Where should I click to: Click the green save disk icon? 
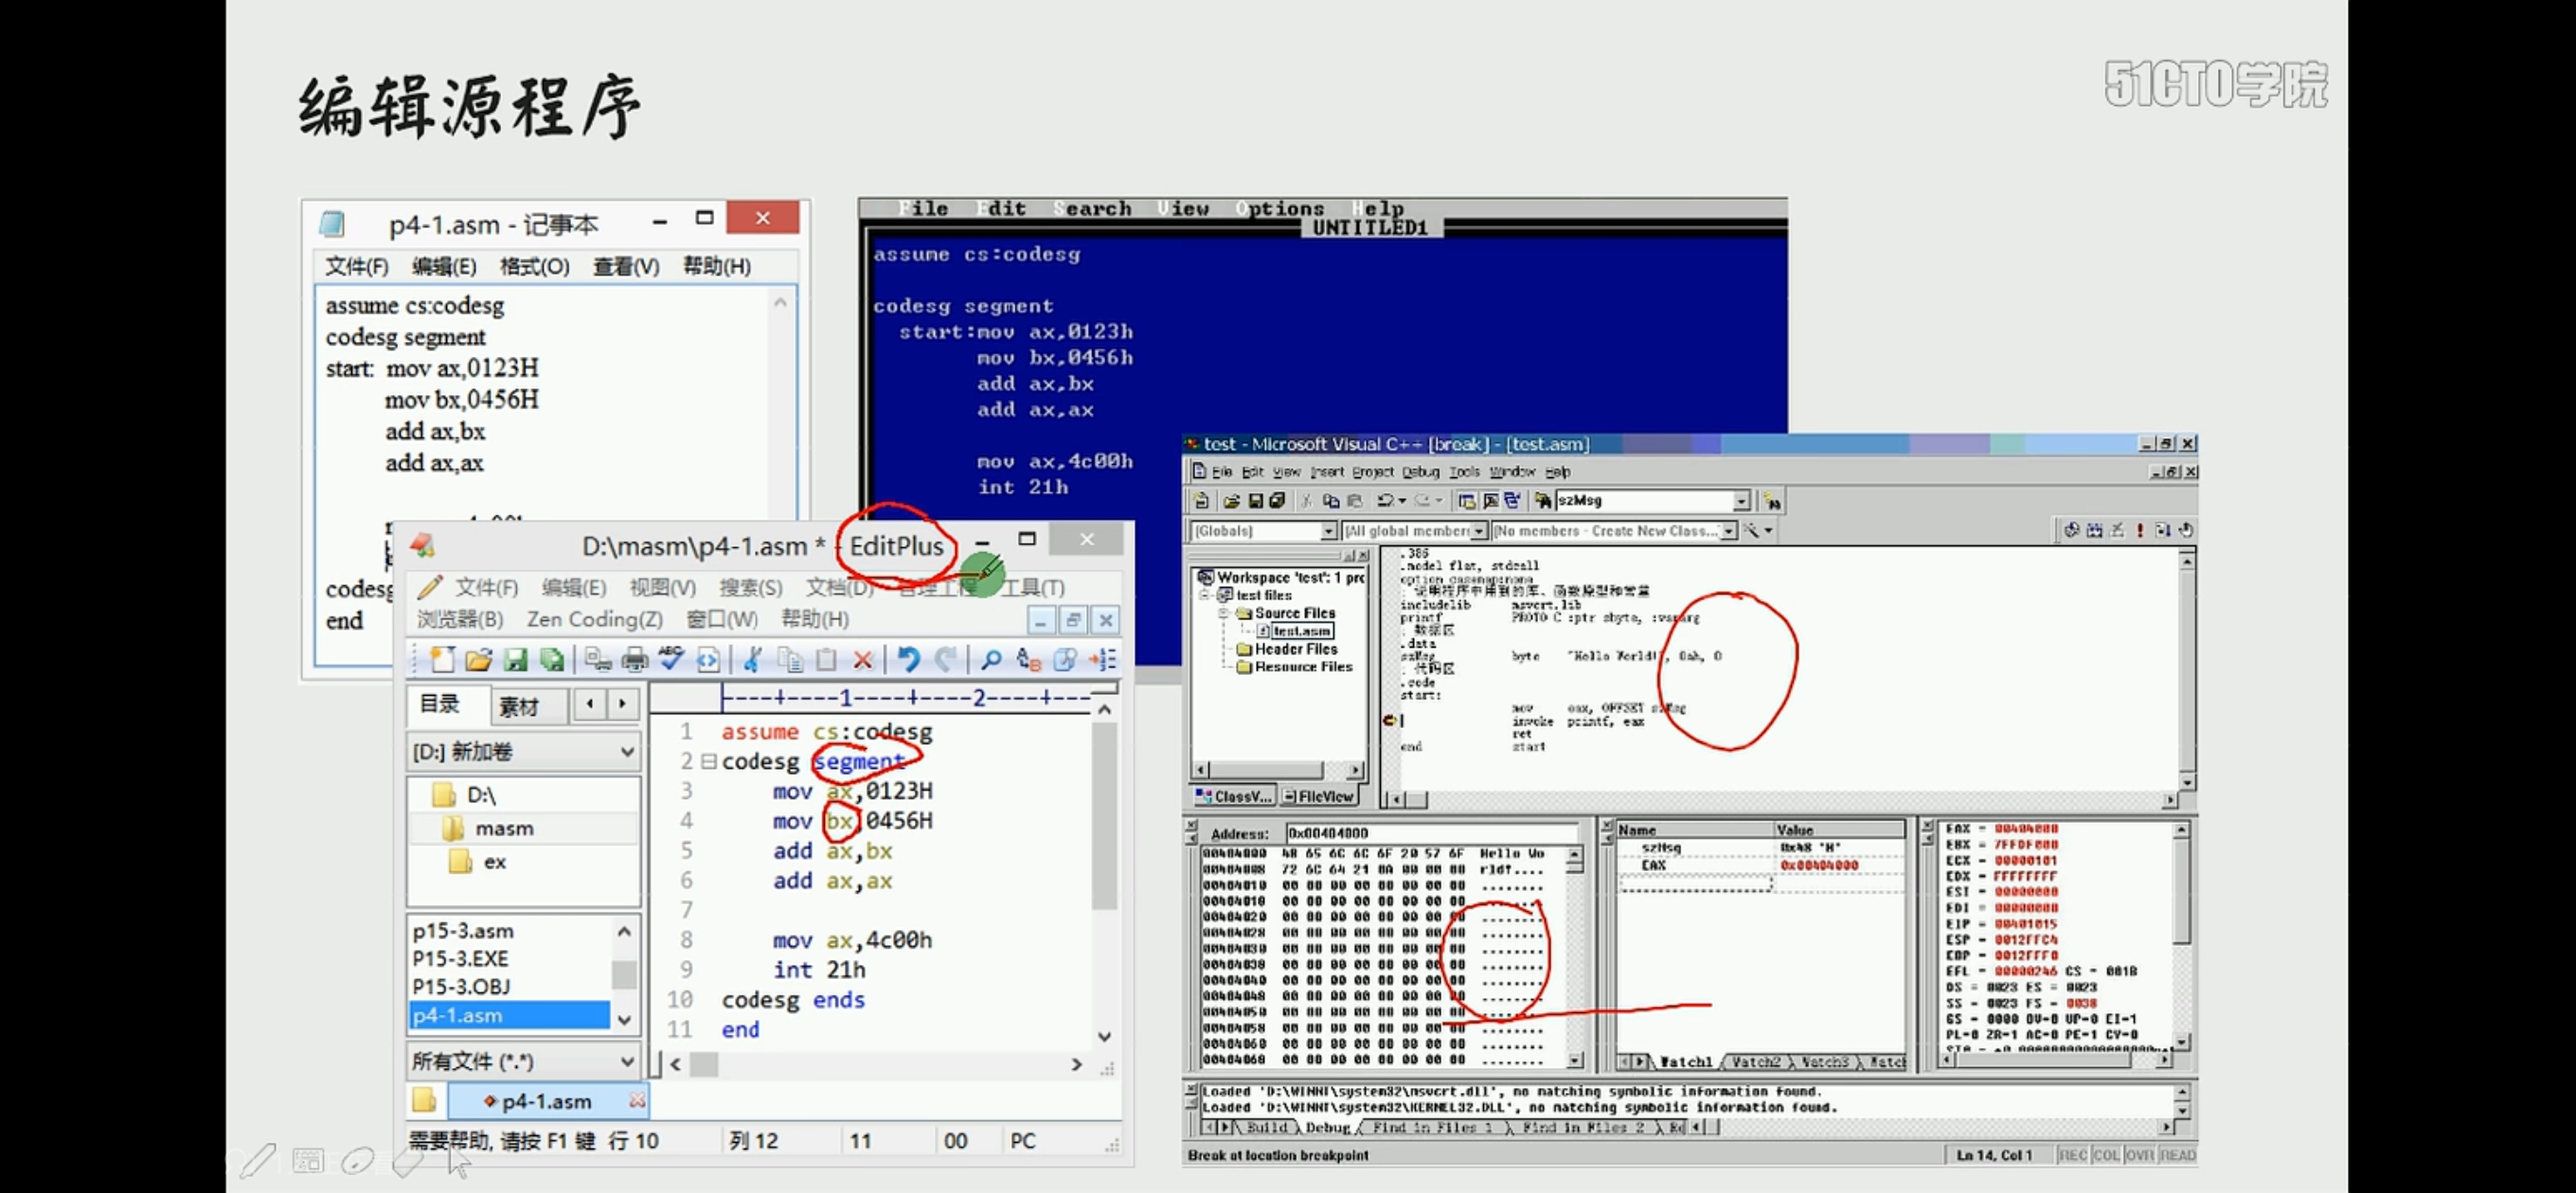coord(515,659)
